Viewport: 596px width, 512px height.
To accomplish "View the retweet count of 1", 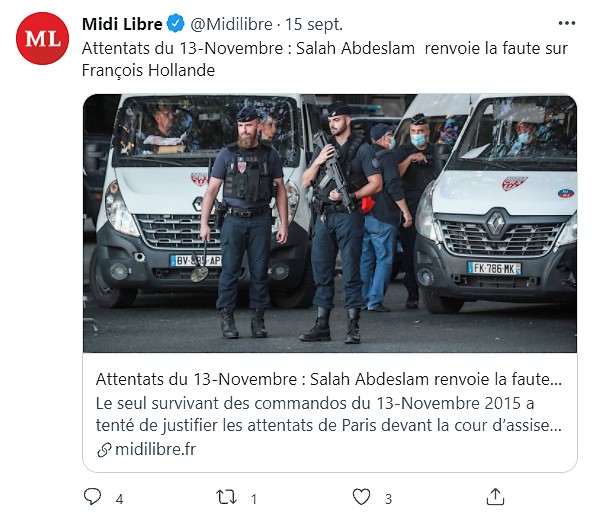I will pos(254,499).
